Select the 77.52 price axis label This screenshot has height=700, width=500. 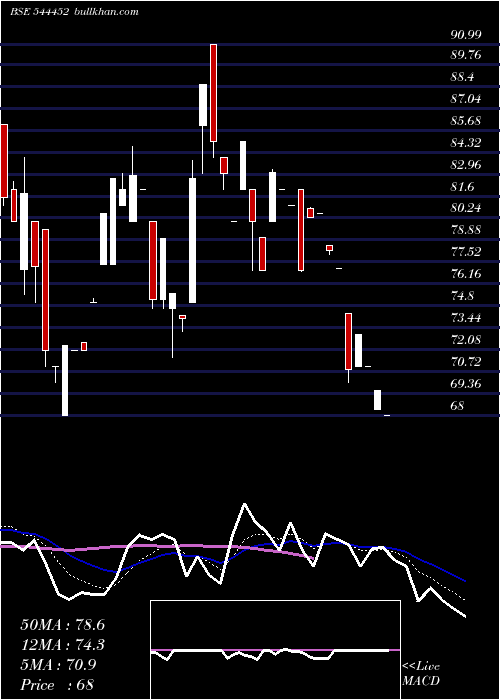point(466,252)
